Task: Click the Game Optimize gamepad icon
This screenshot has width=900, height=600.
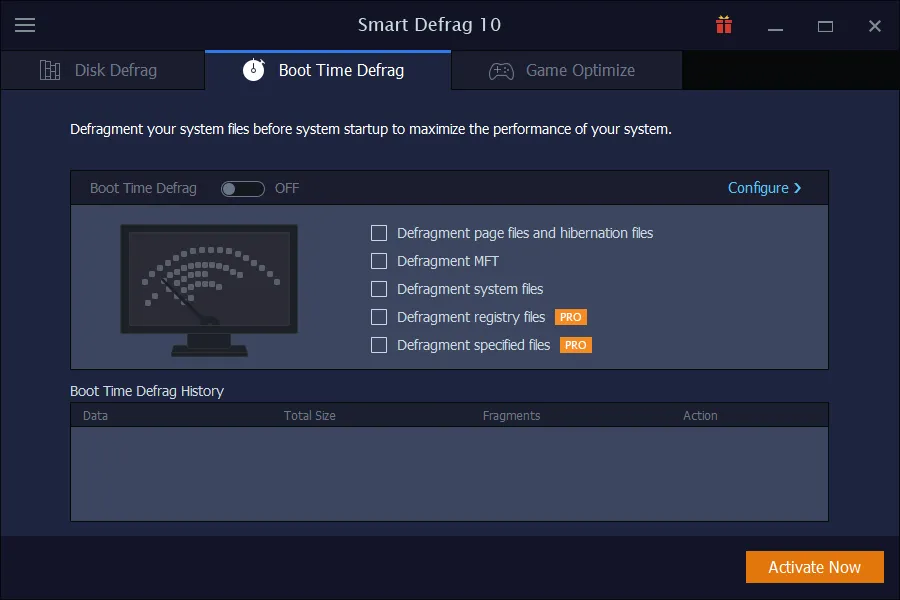Action: (x=501, y=71)
